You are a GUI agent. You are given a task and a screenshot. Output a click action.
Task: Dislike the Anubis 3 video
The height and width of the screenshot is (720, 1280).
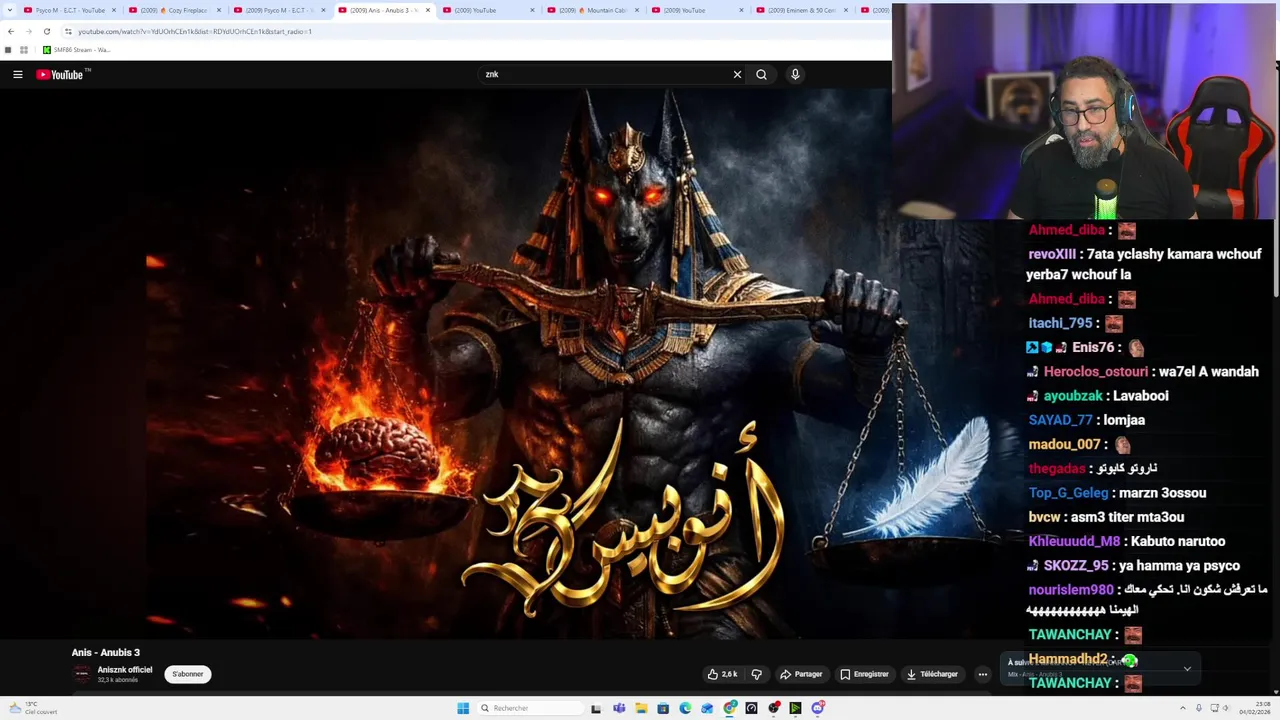[x=757, y=674]
